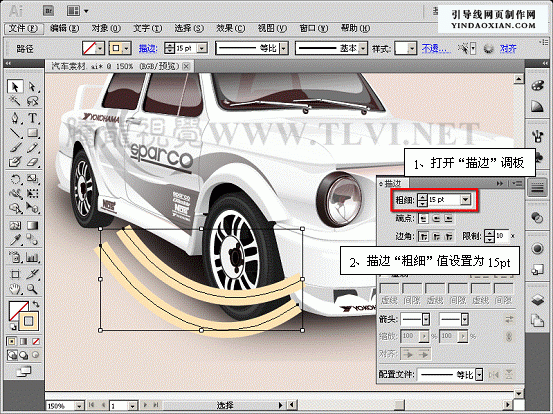Image resolution: width=553 pixels, height=414 pixels.
Task: Open the Stroke panel options menu
Action: coord(518,183)
